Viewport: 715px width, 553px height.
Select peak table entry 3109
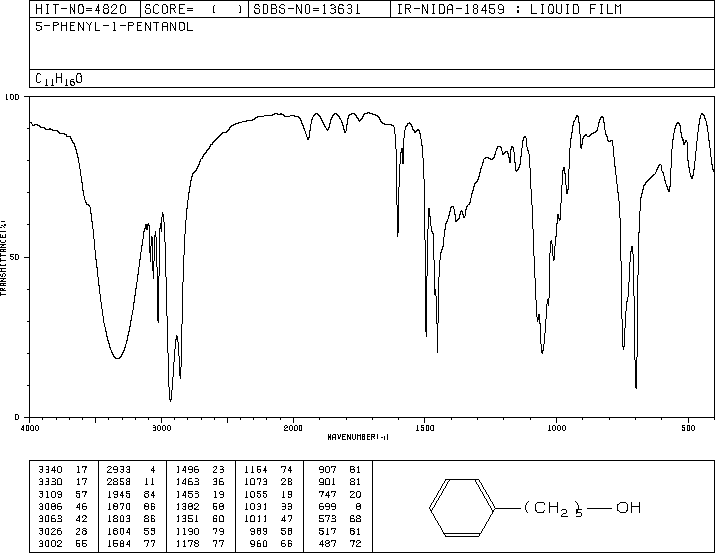(50, 494)
